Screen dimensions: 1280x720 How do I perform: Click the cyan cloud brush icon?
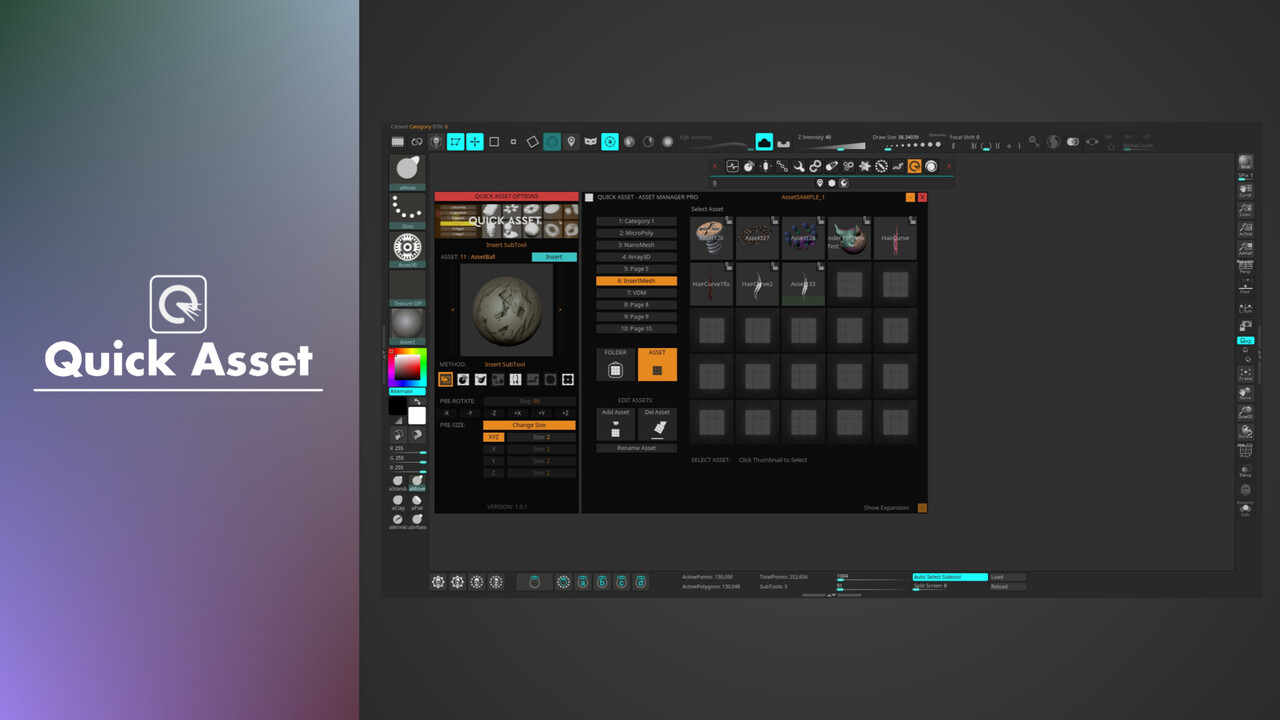[764, 142]
